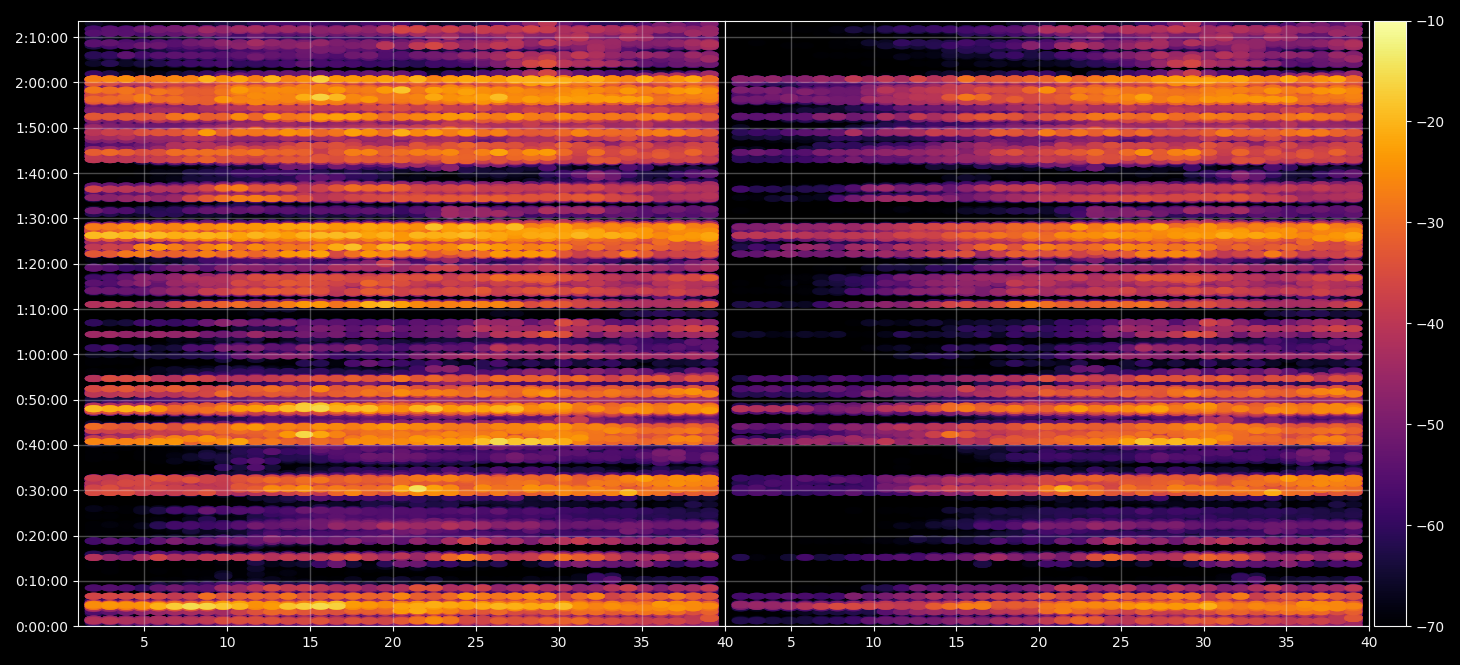Select the 1:40:00 tick label
Screen dimensions: 1460x665
pos(43,174)
